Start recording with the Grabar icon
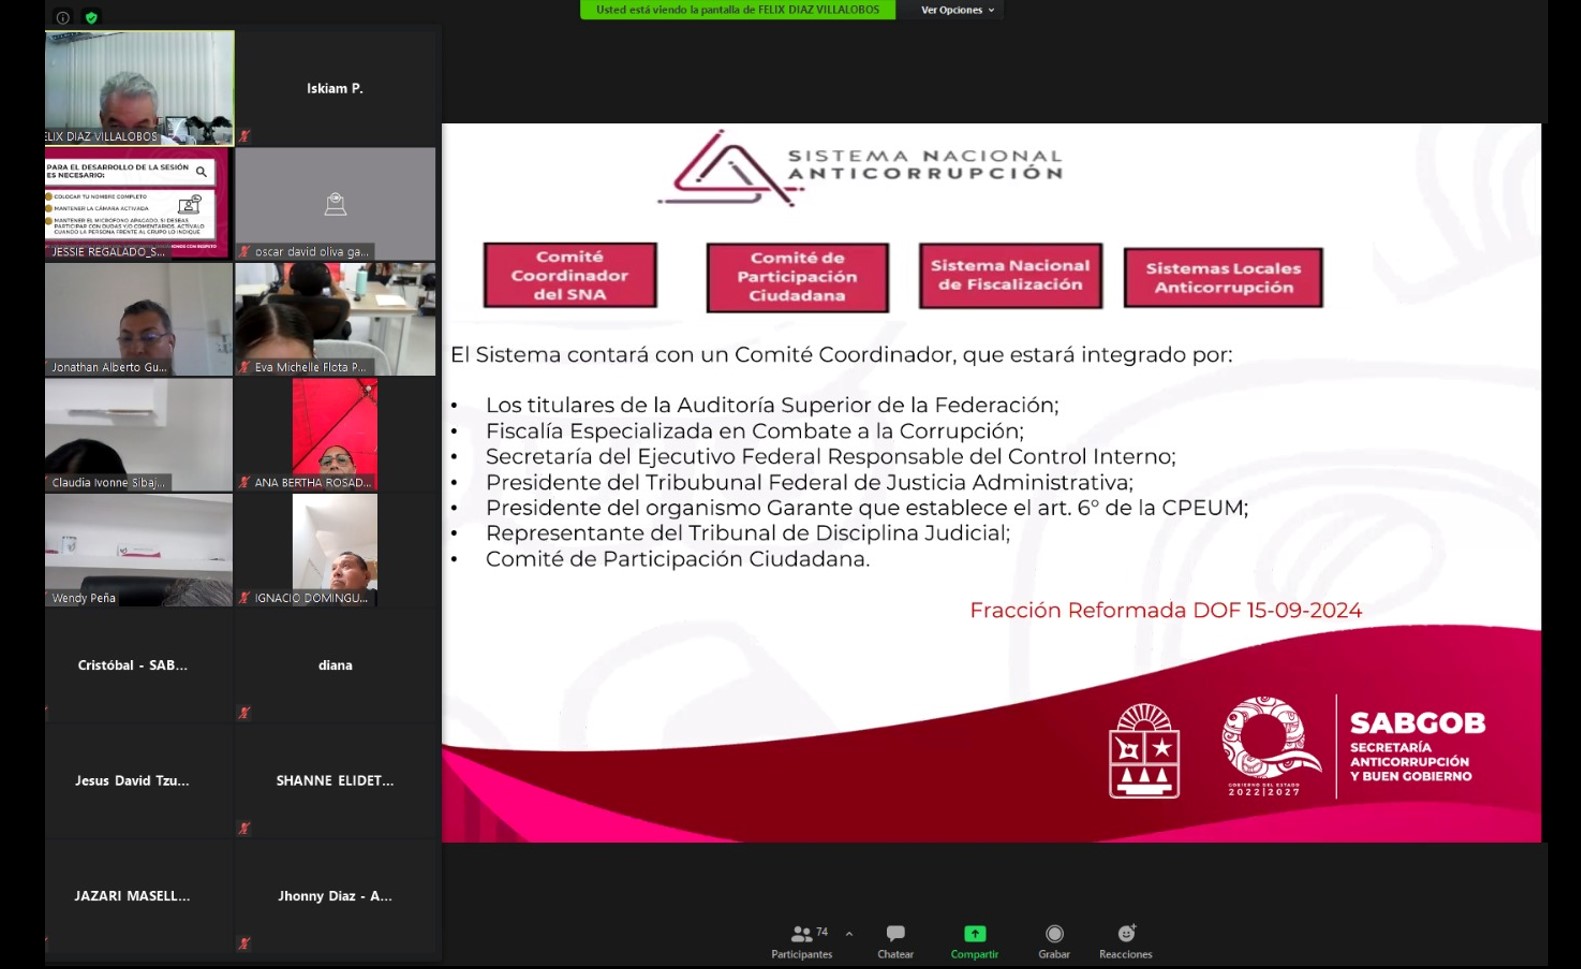The image size is (1581, 969). pyautogui.click(x=1054, y=934)
